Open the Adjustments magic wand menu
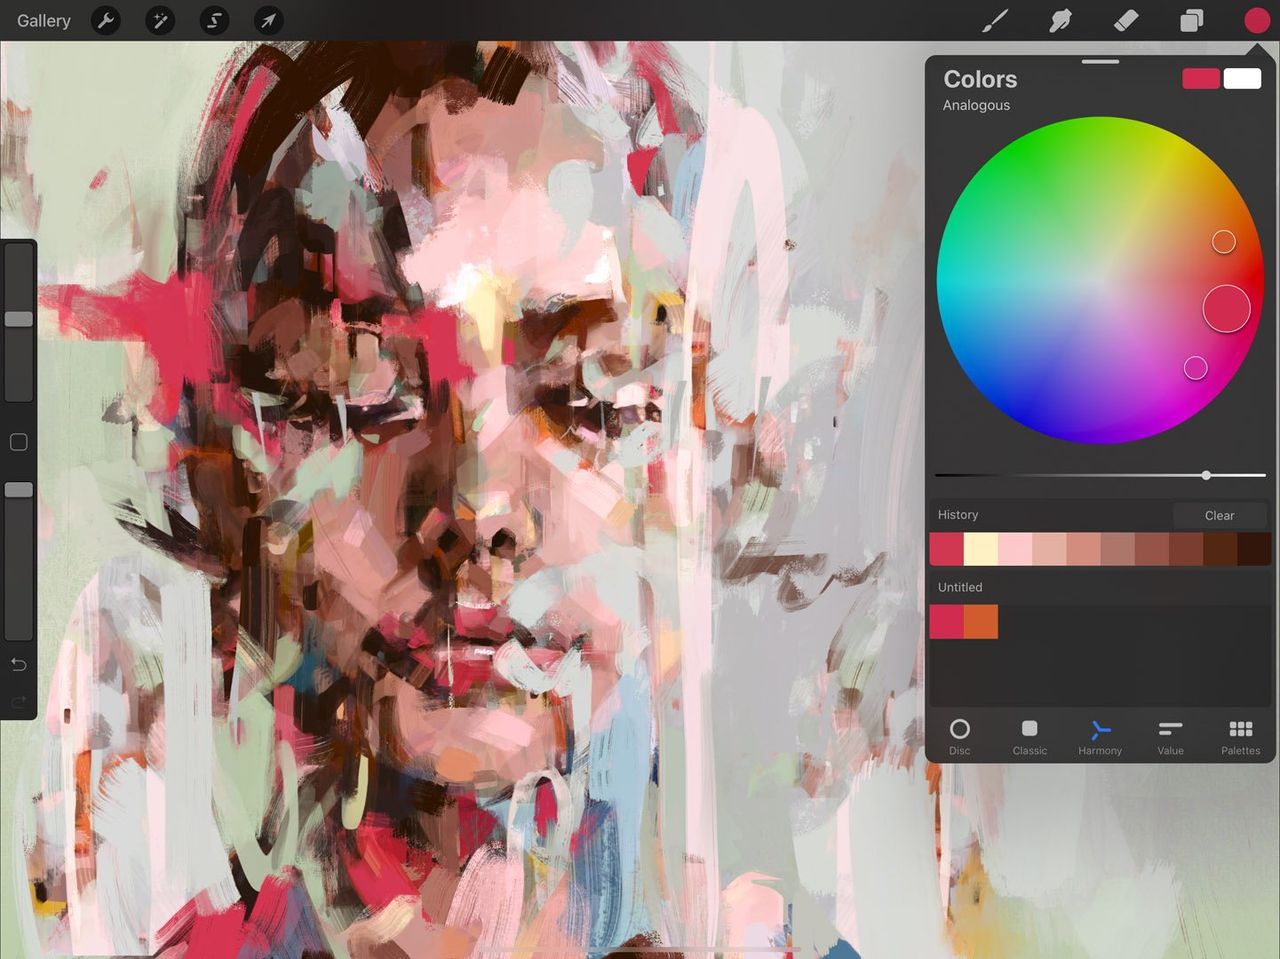 pyautogui.click(x=160, y=20)
